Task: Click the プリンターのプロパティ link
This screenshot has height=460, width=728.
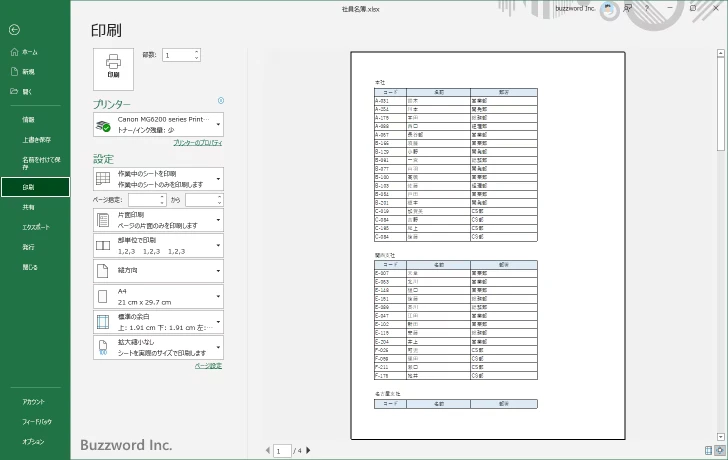Action: (x=198, y=143)
